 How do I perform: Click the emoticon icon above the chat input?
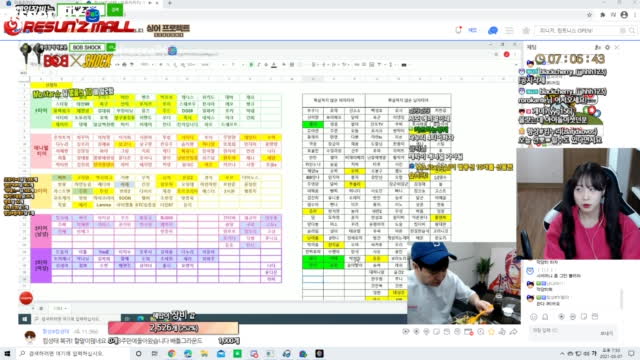(534, 317)
